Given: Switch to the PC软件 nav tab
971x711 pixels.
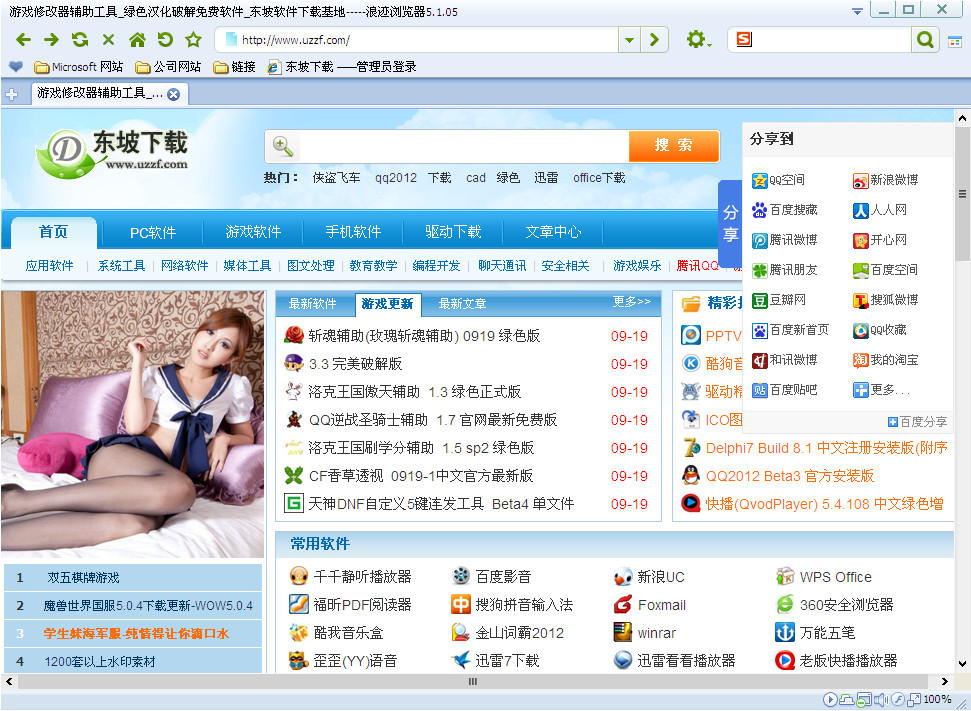Looking at the screenshot, I should (x=152, y=232).
